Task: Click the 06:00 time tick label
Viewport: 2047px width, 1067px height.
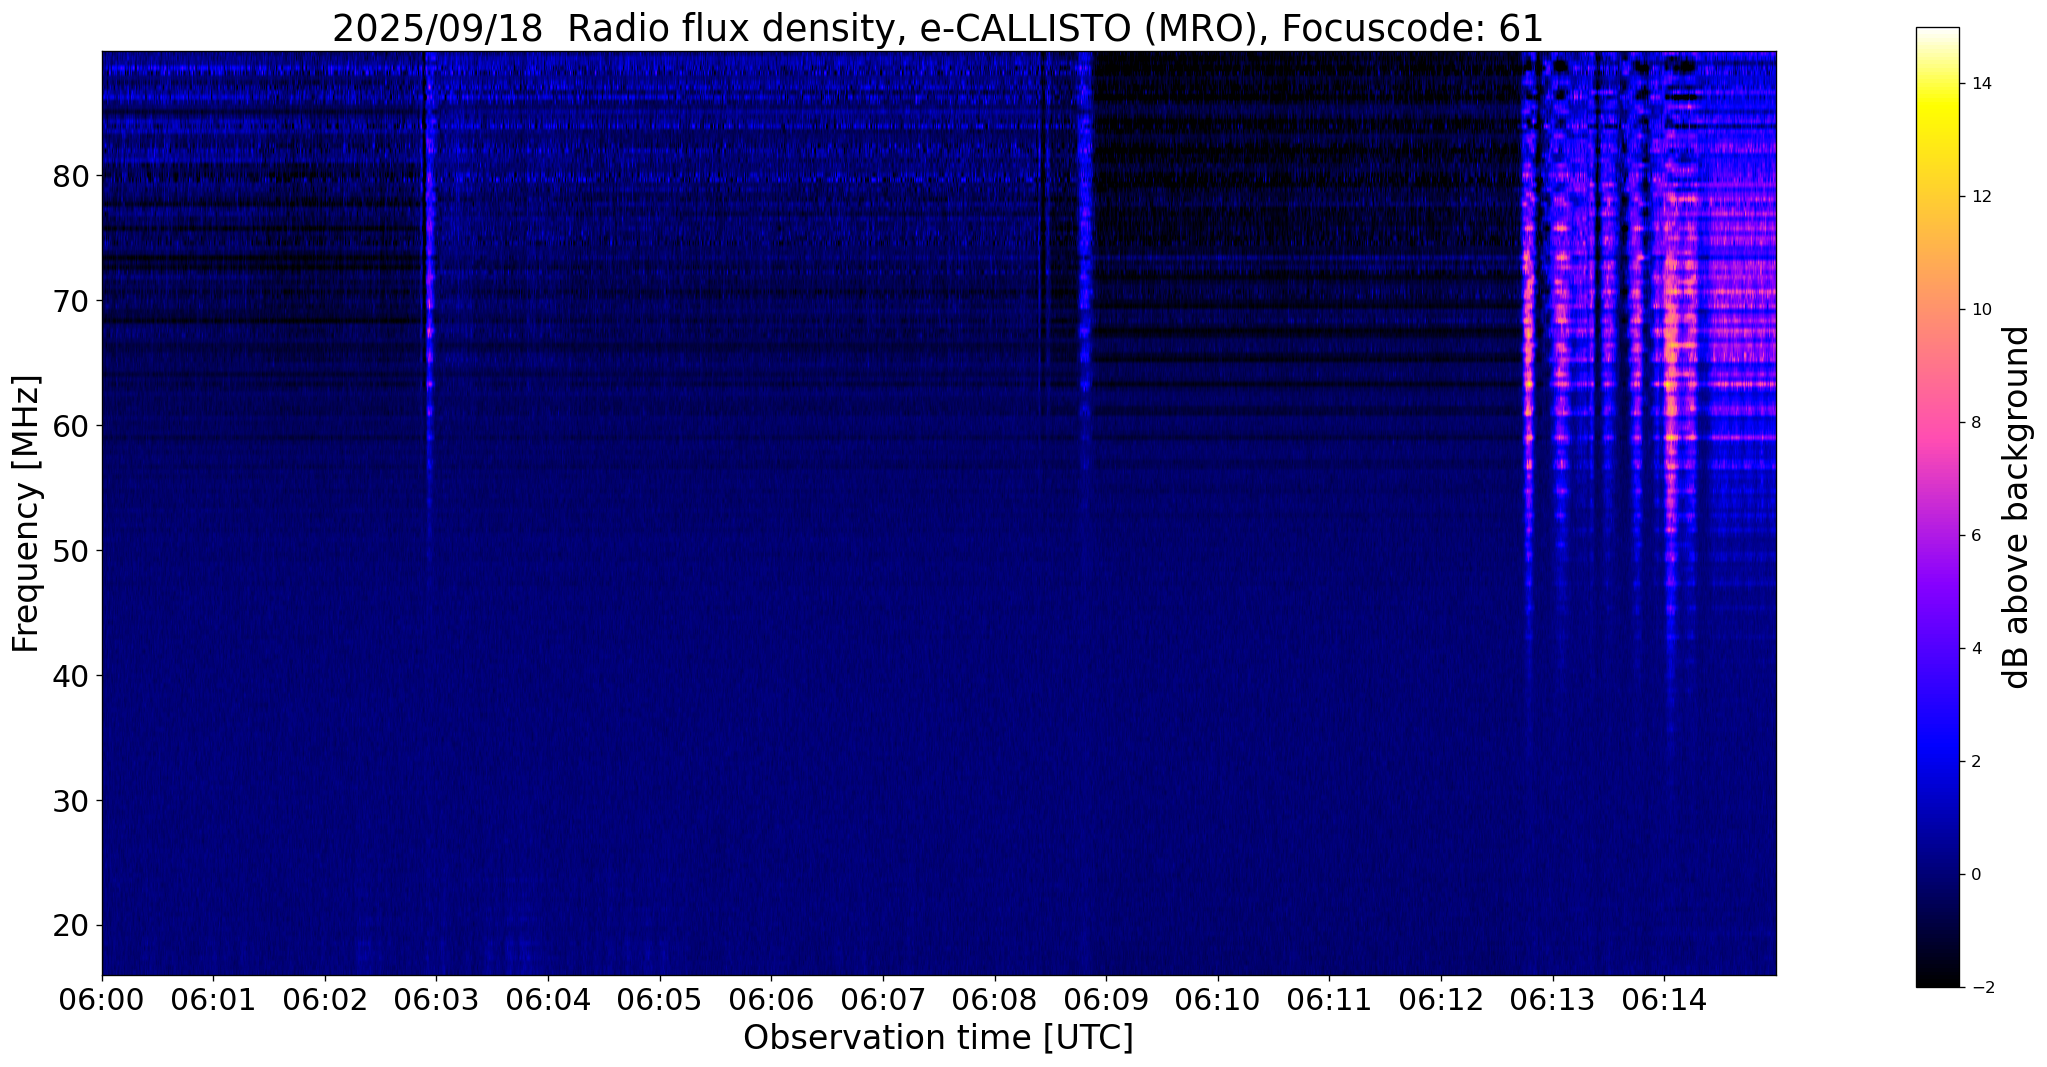Action: tap(102, 1000)
